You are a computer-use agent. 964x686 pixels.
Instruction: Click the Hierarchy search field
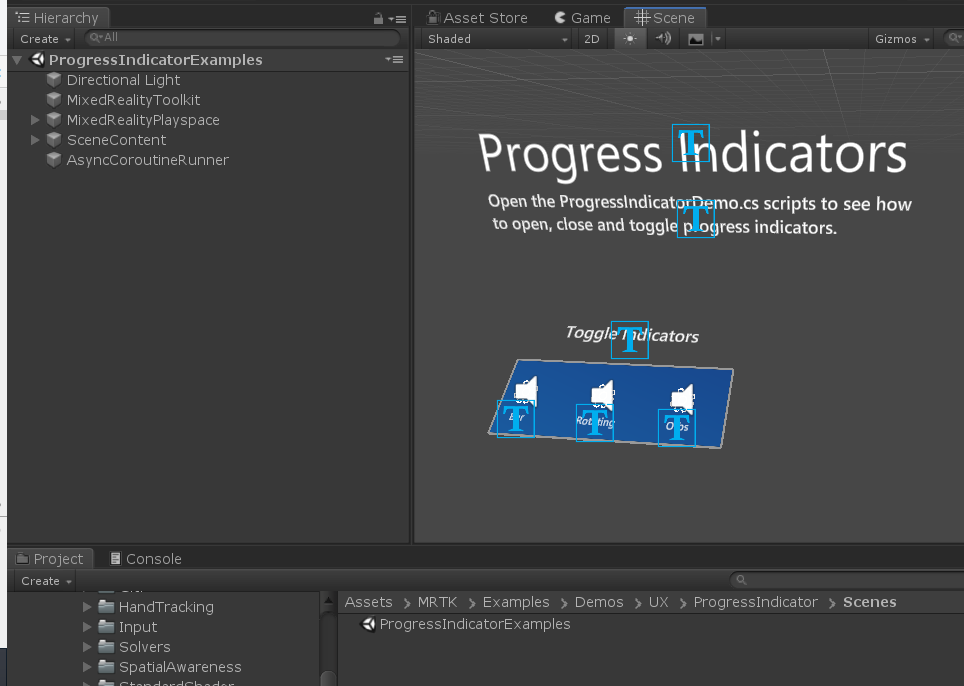tap(242, 37)
